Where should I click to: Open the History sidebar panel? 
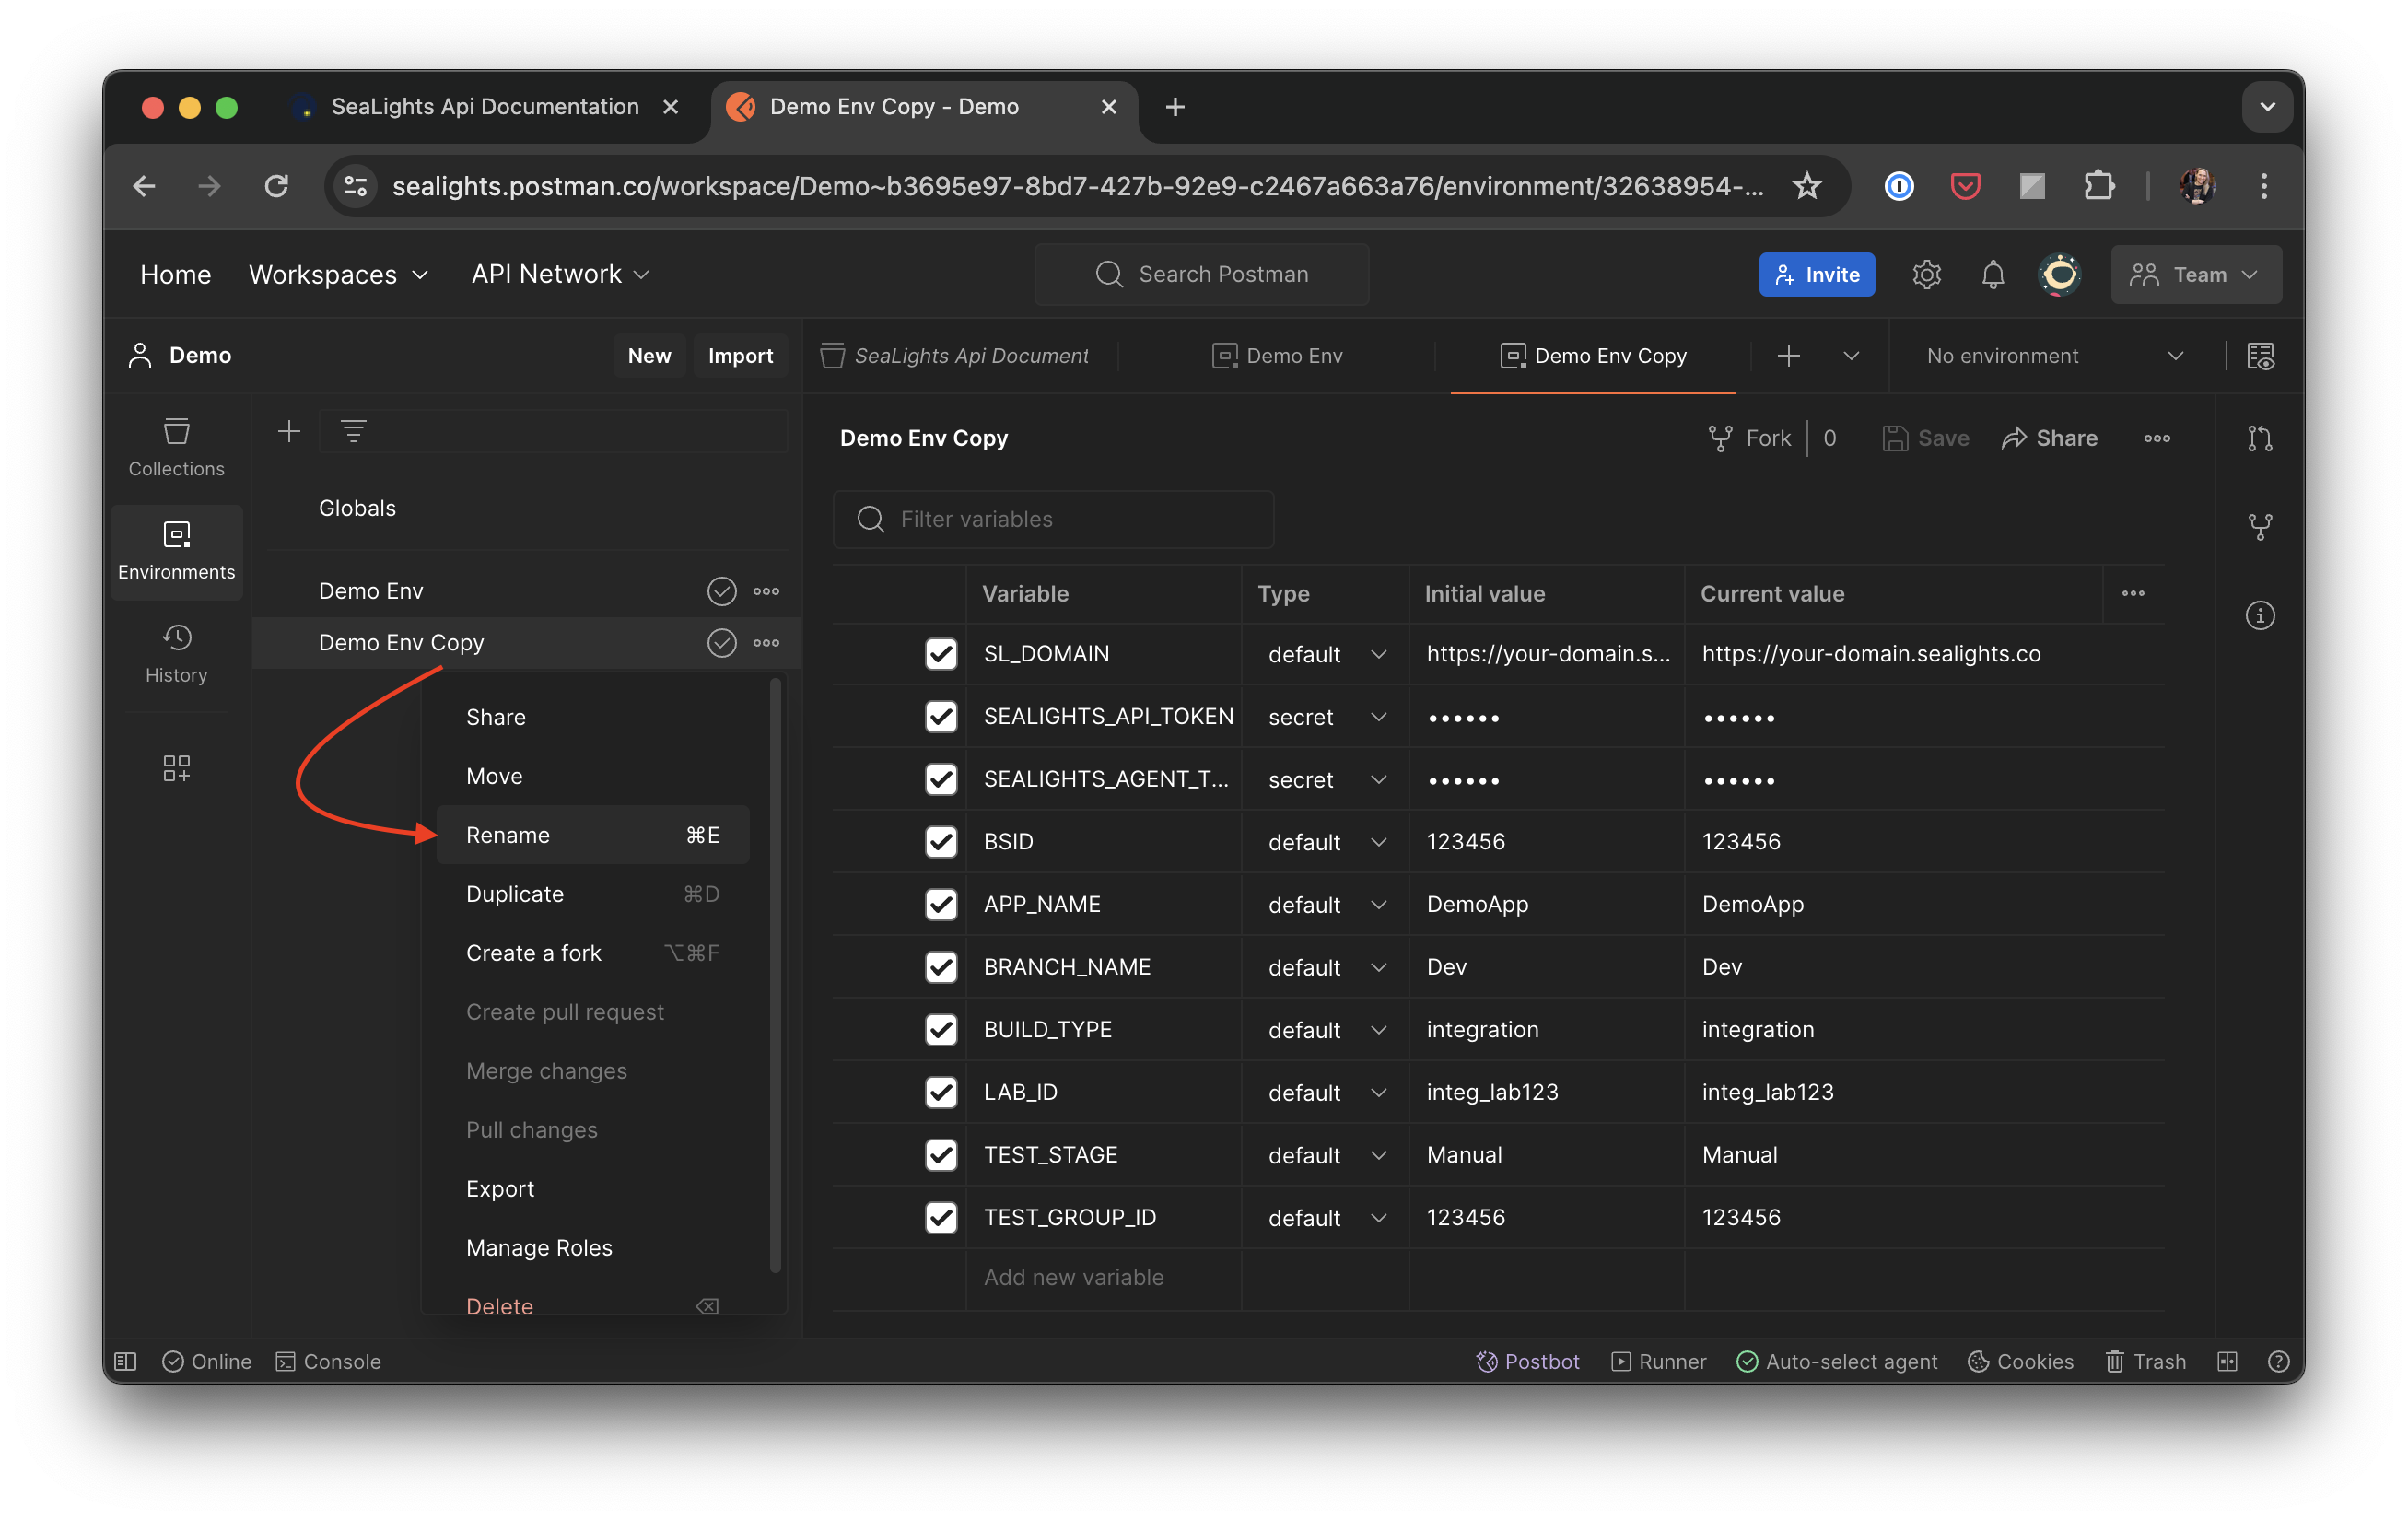(x=176, y=654)
